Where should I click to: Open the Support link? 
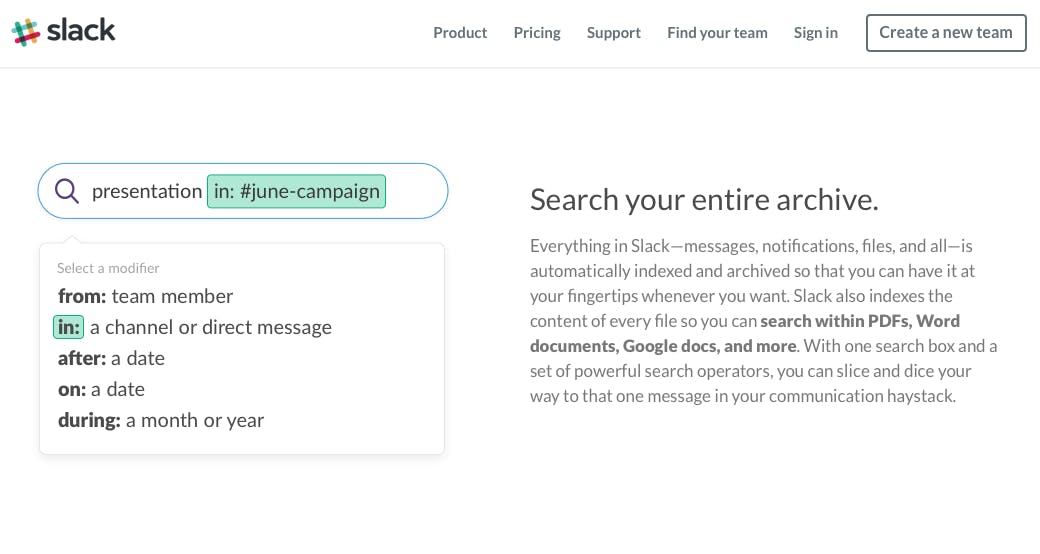614,33
